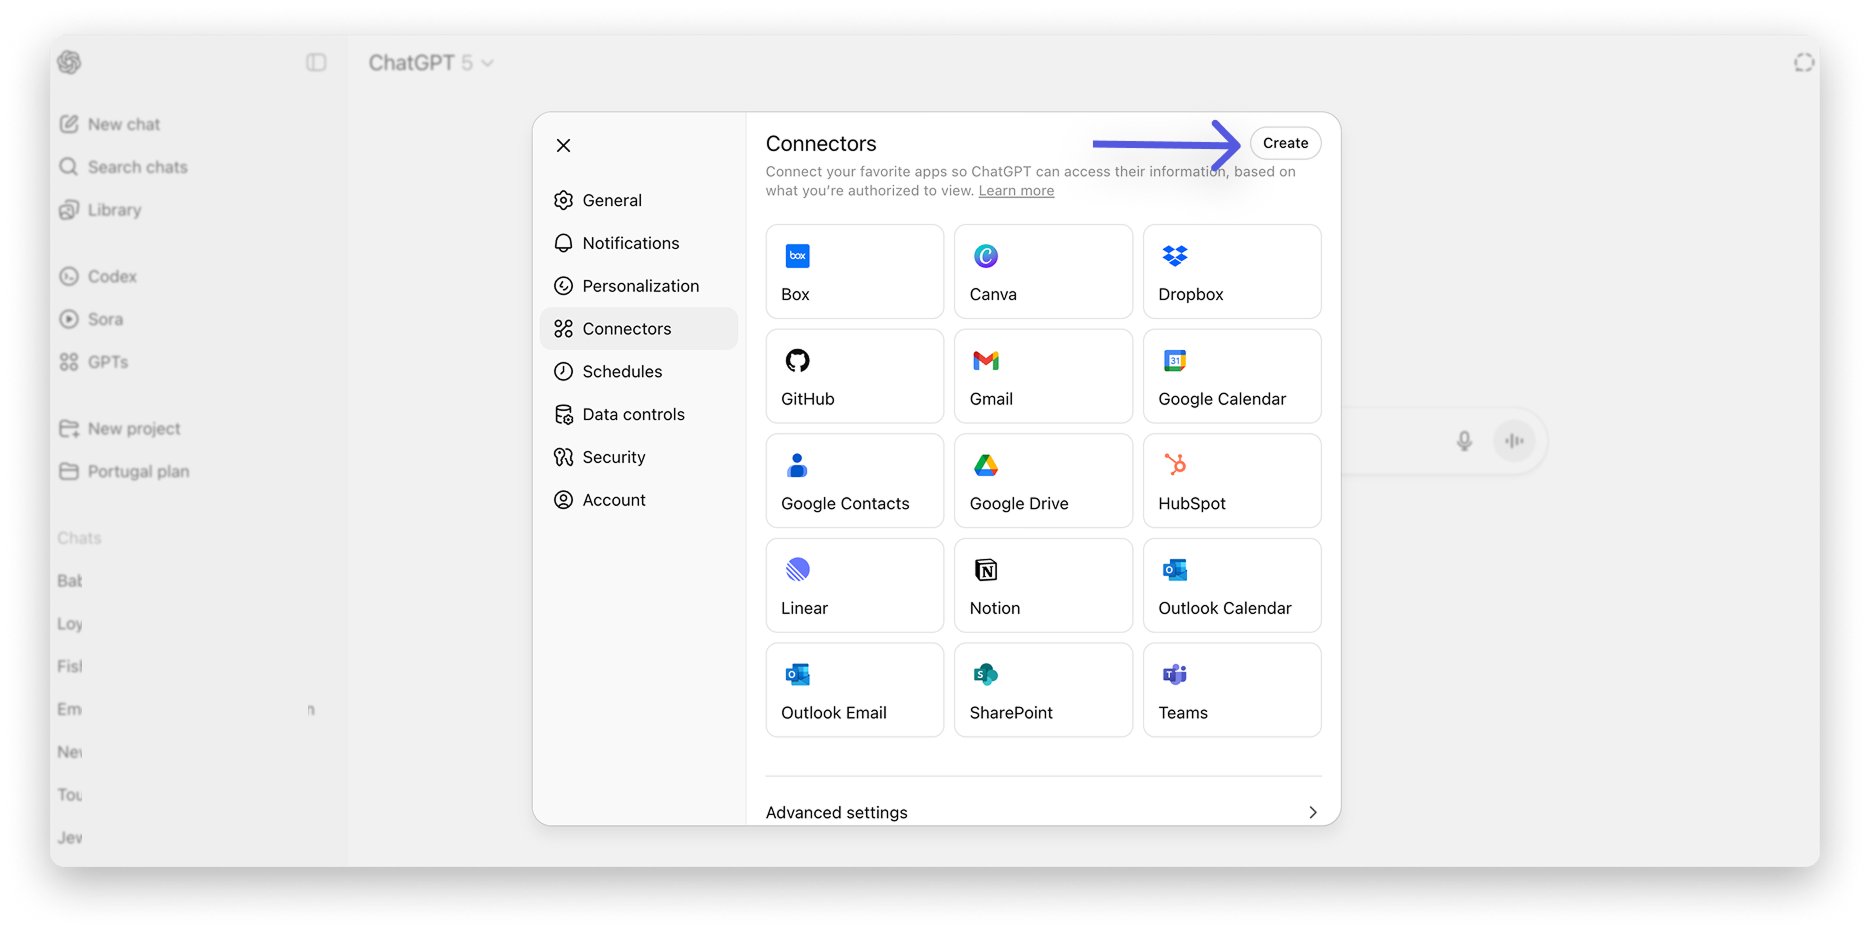Viewport: 1870px width, 932px height.
Task: Open the Canva connector
Action: pos(1043,271)
